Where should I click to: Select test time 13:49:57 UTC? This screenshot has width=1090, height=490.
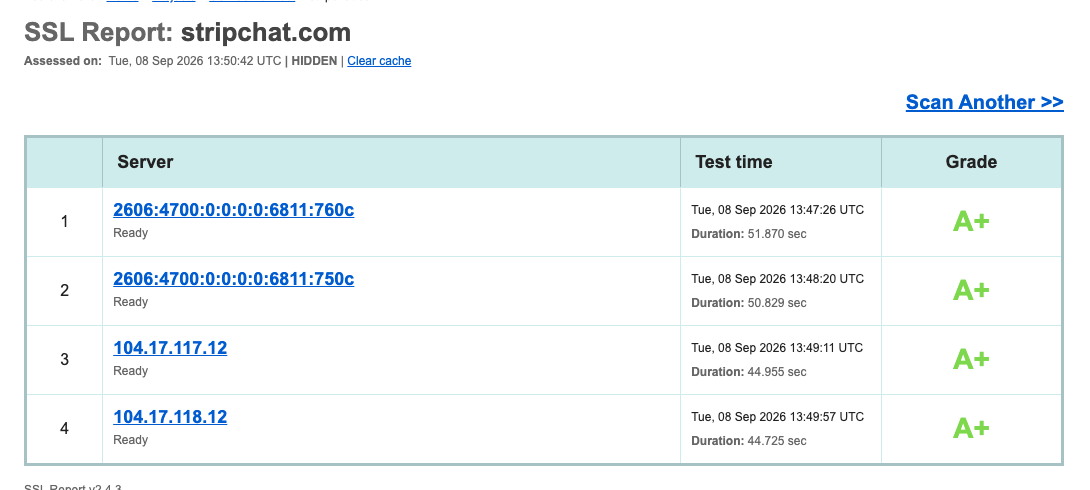[x=777, y=416]
